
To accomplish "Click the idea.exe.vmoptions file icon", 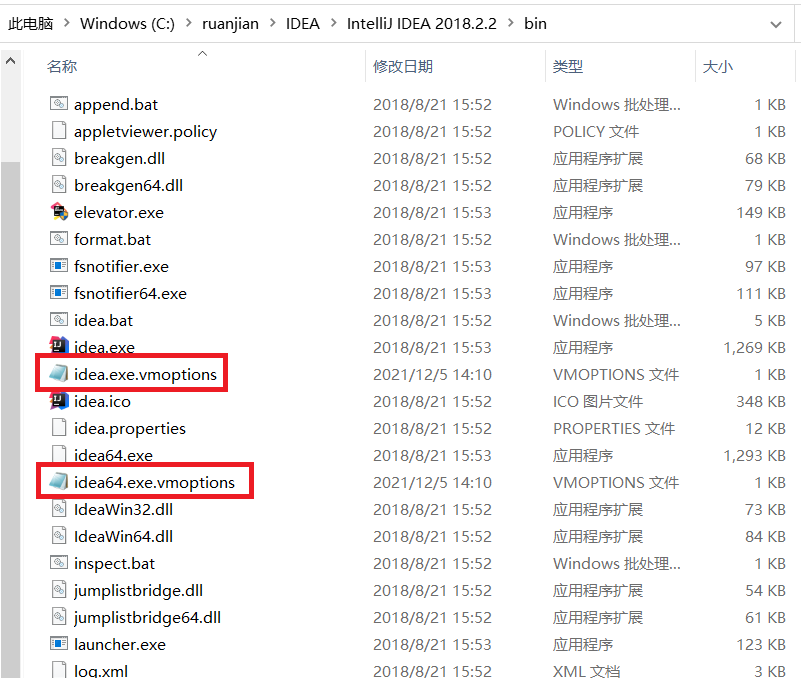I will (x=59, y=374).
